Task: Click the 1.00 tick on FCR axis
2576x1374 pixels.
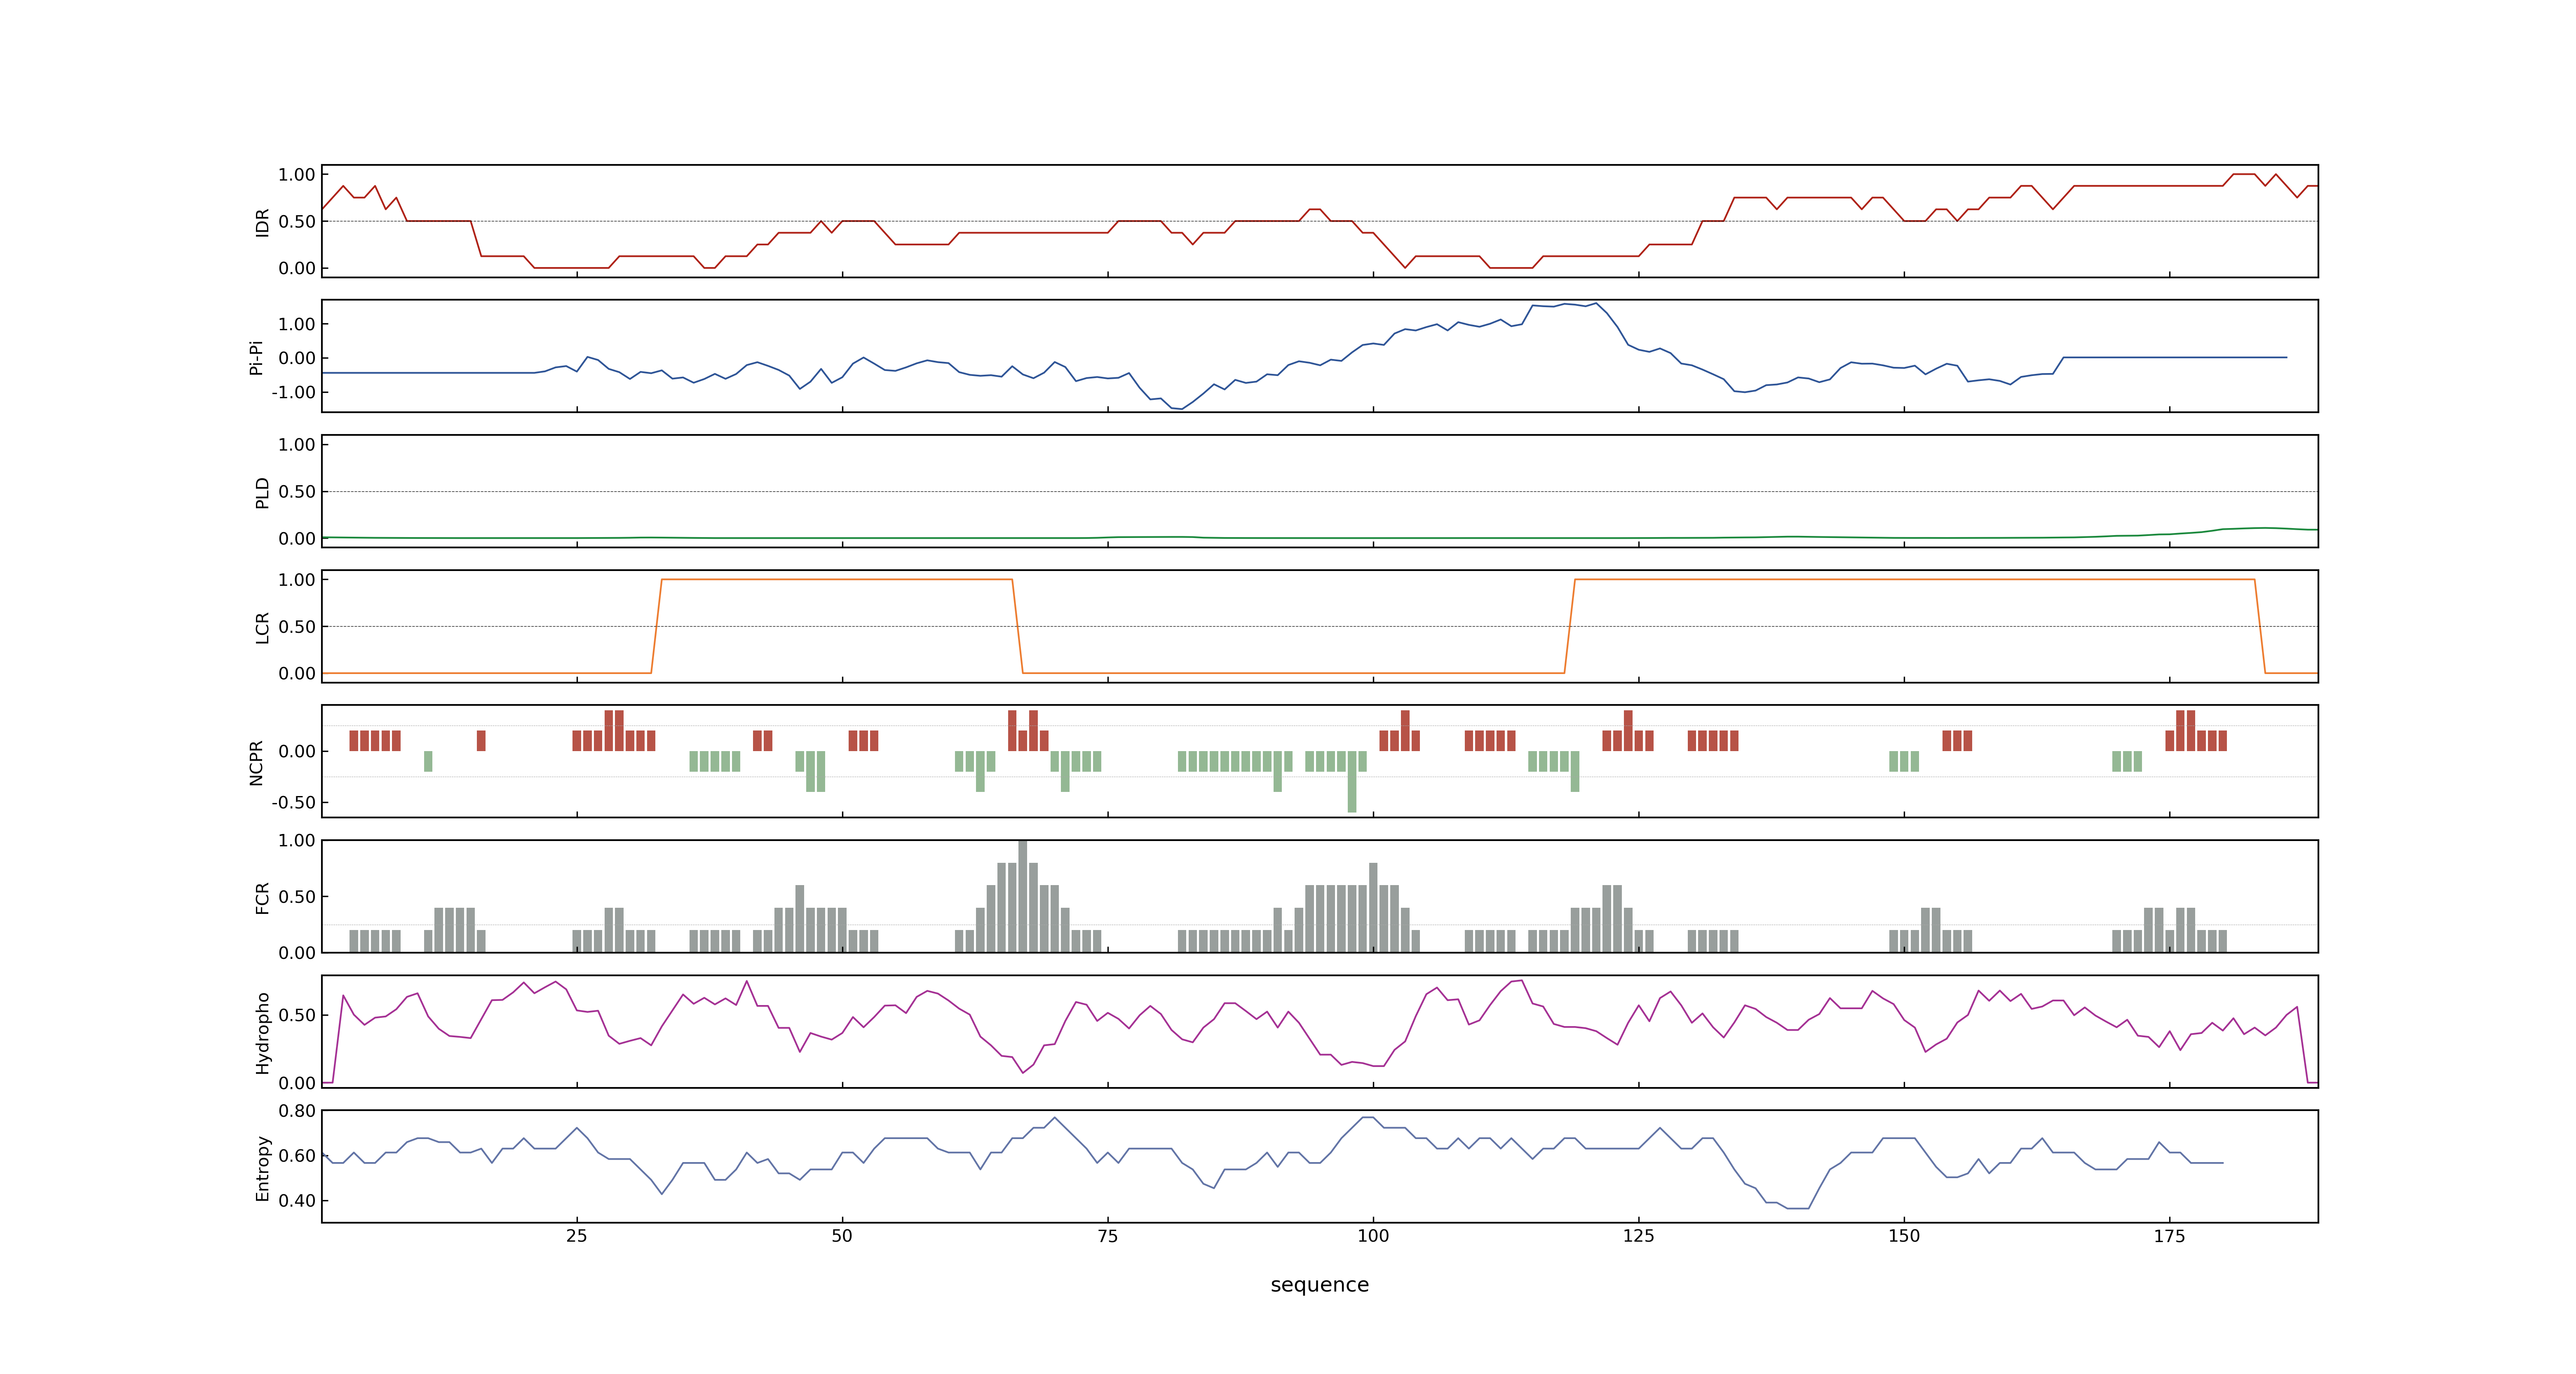Action: [297, 840]
